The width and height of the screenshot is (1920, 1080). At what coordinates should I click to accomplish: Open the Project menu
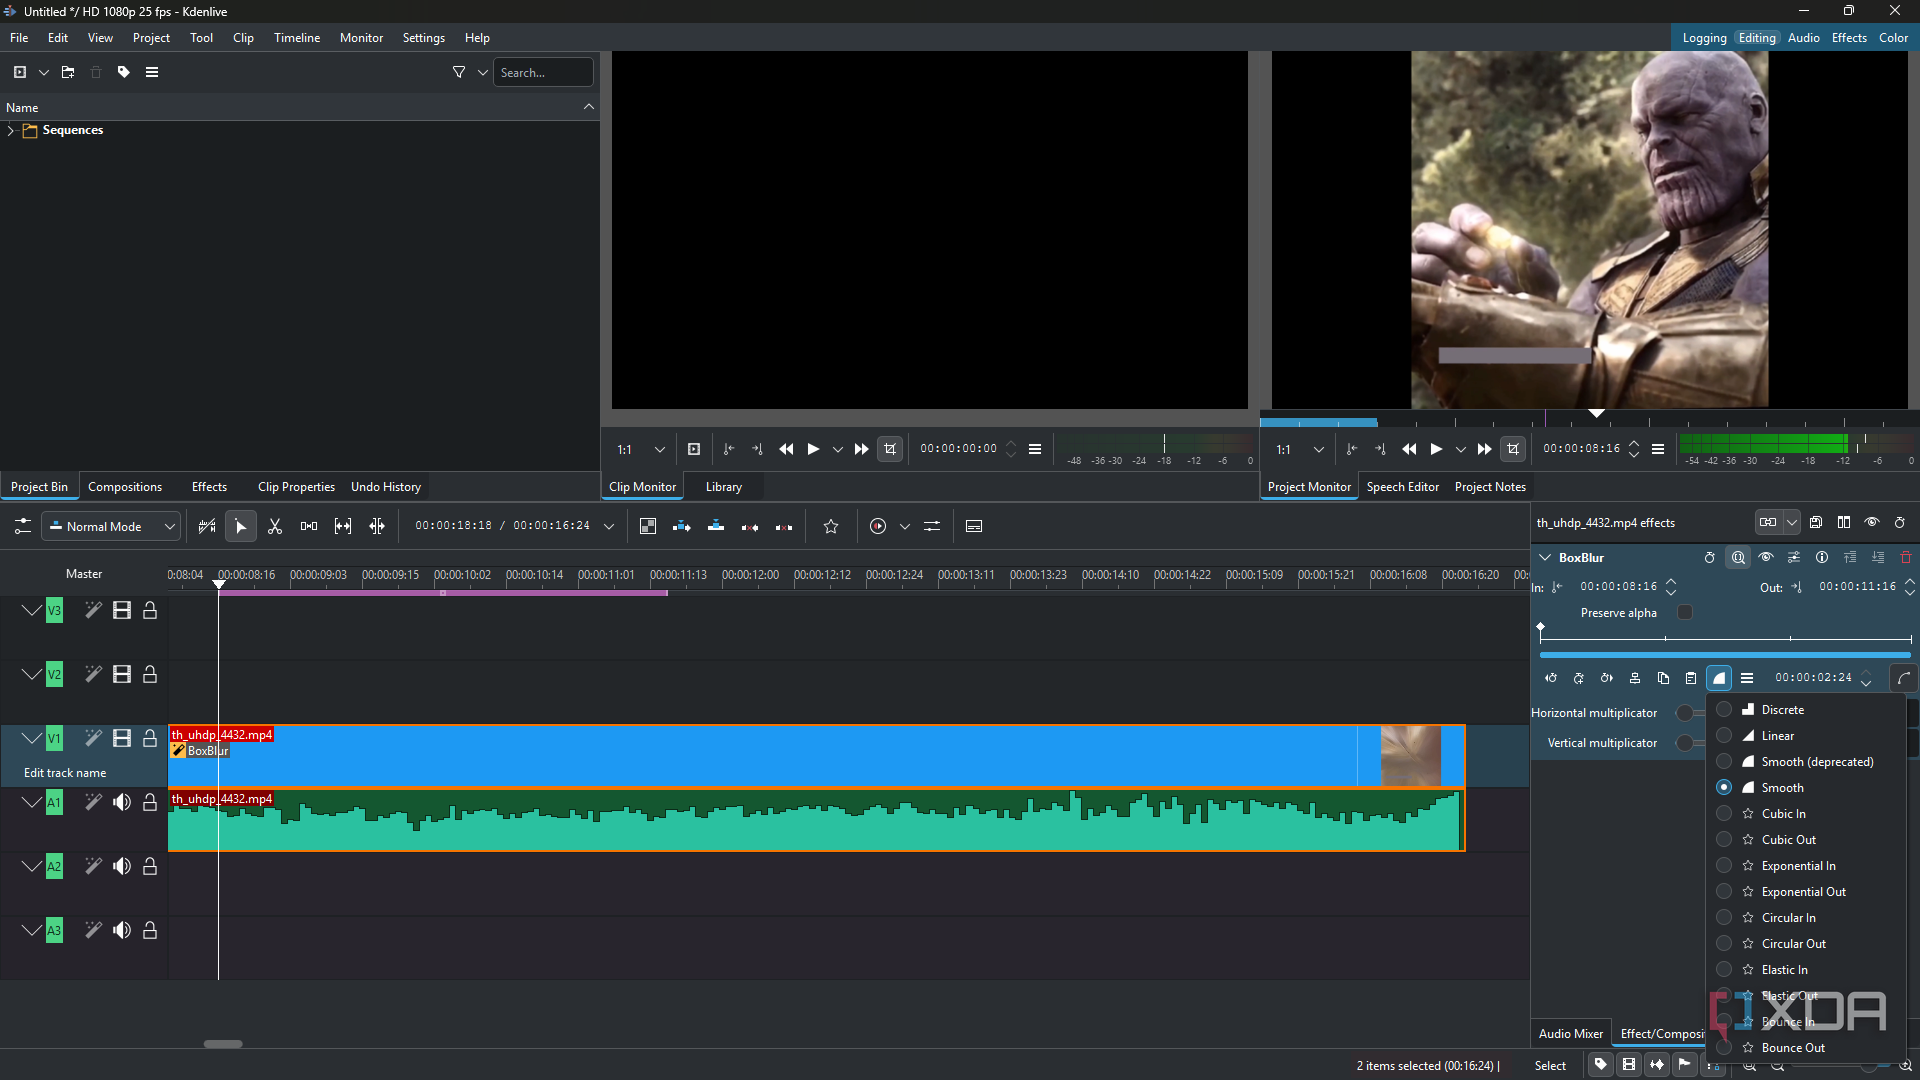pos(151,38)
